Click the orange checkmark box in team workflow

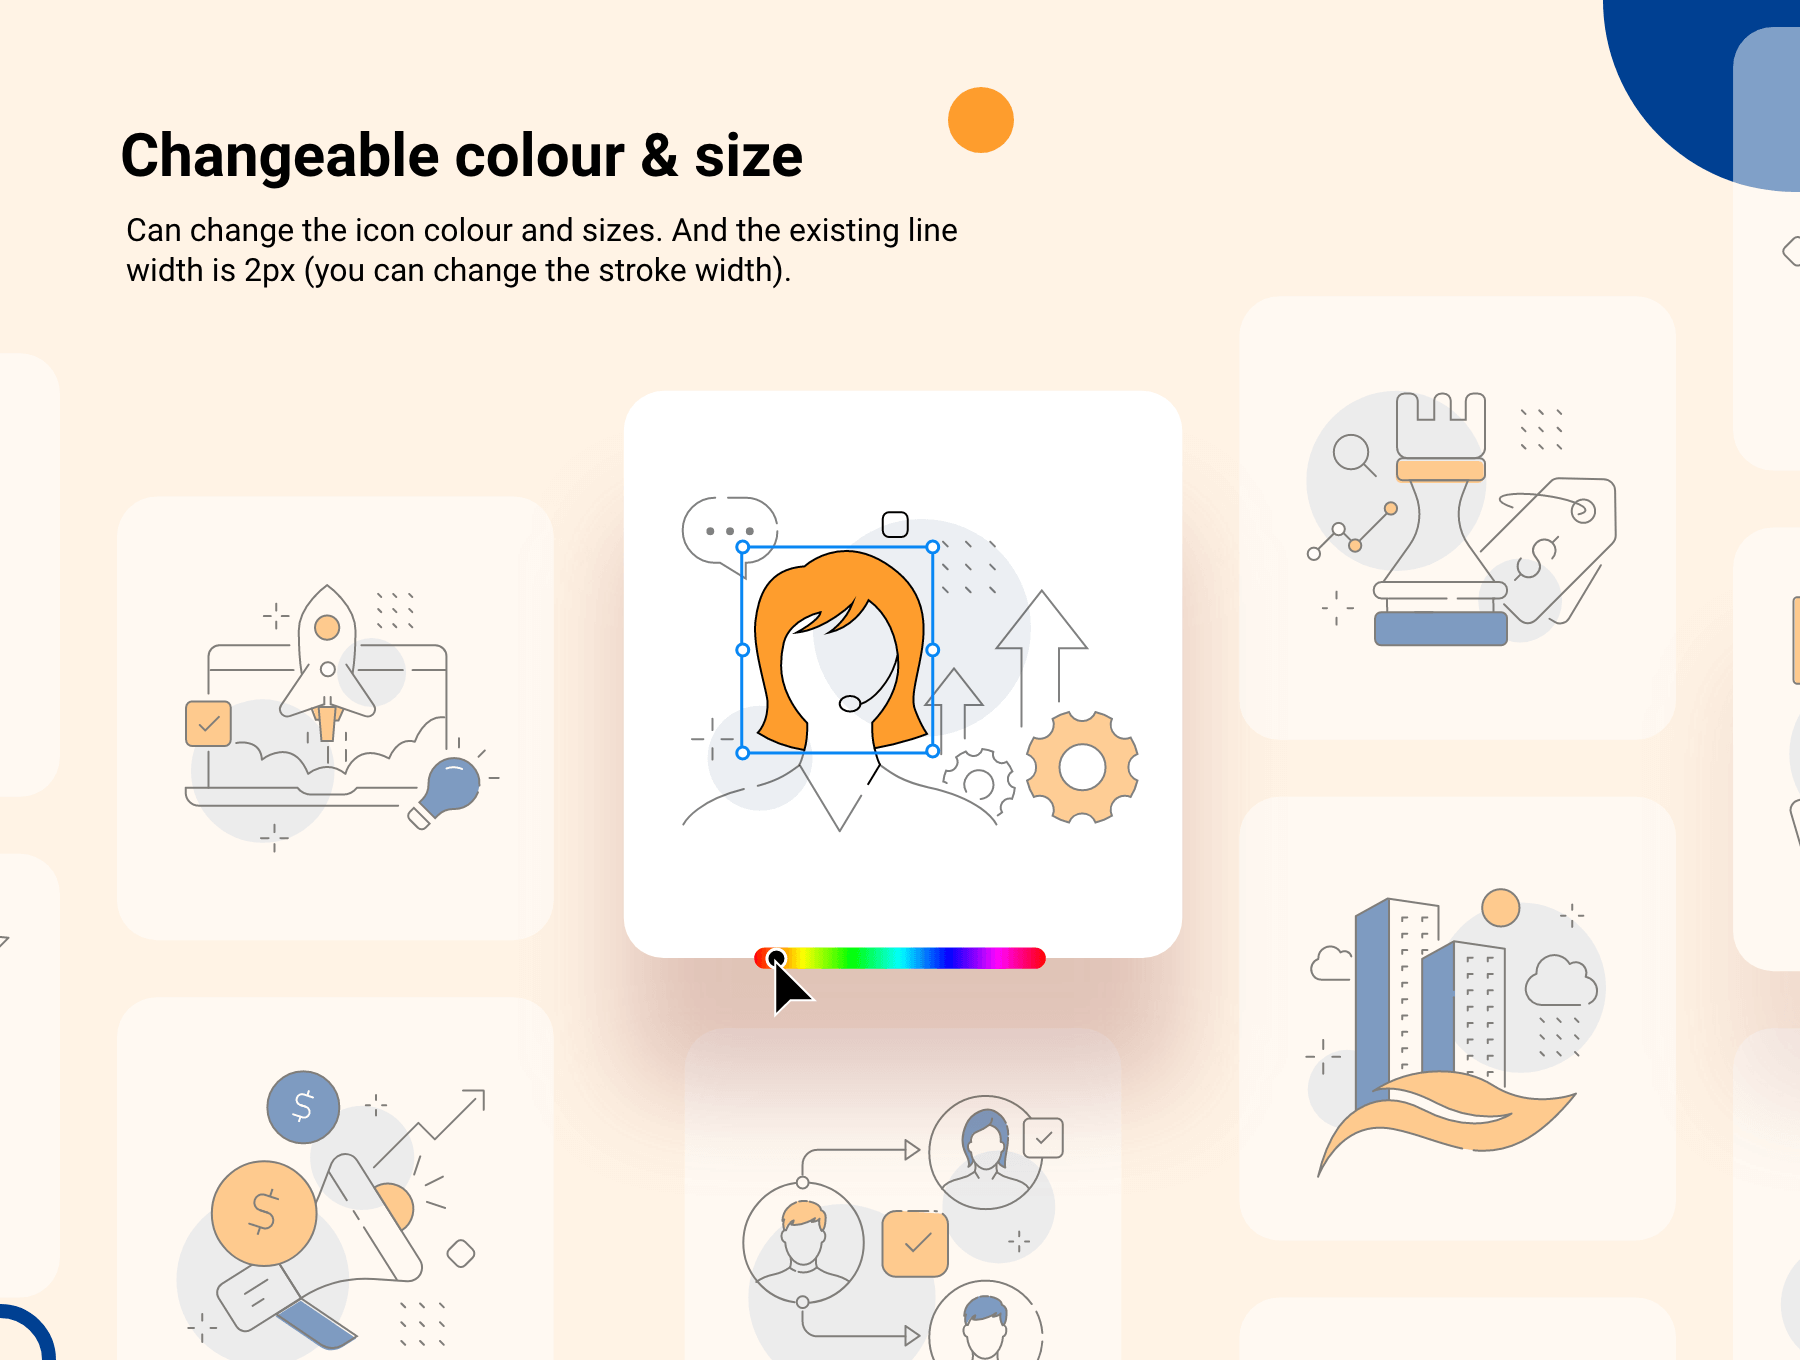(915, 1244)
